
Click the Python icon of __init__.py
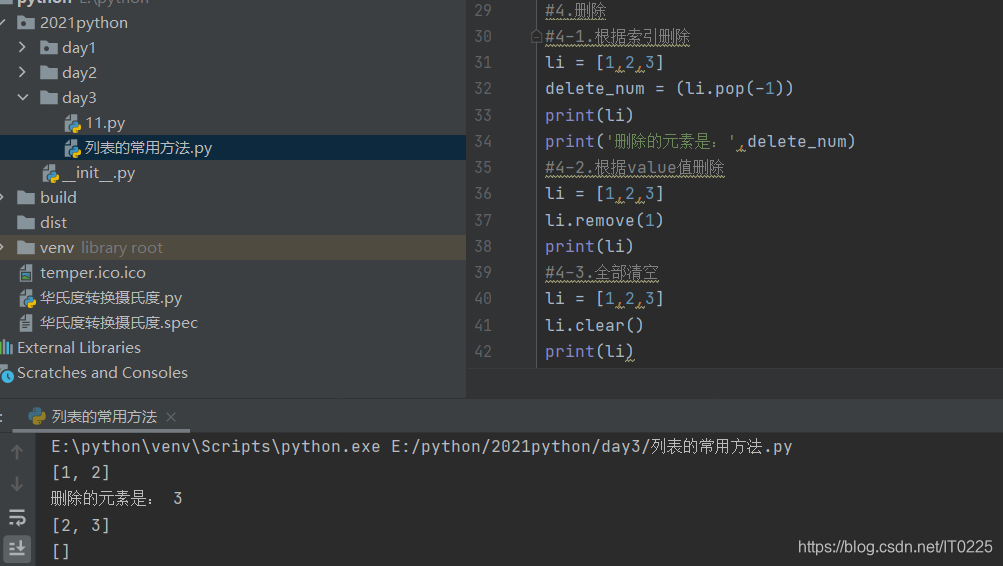click(x=51, y=173)
